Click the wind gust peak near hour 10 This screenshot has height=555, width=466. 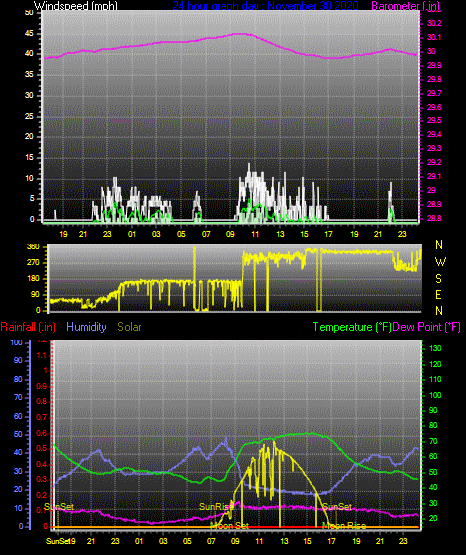(x=249, y=165)
